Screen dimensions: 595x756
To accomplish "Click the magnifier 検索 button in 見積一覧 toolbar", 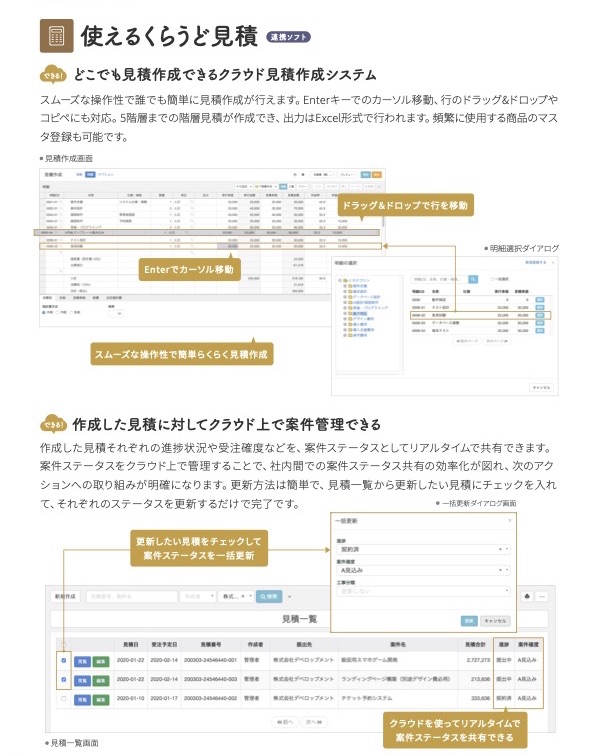I will pyautogui.click(x=269, y=596).
